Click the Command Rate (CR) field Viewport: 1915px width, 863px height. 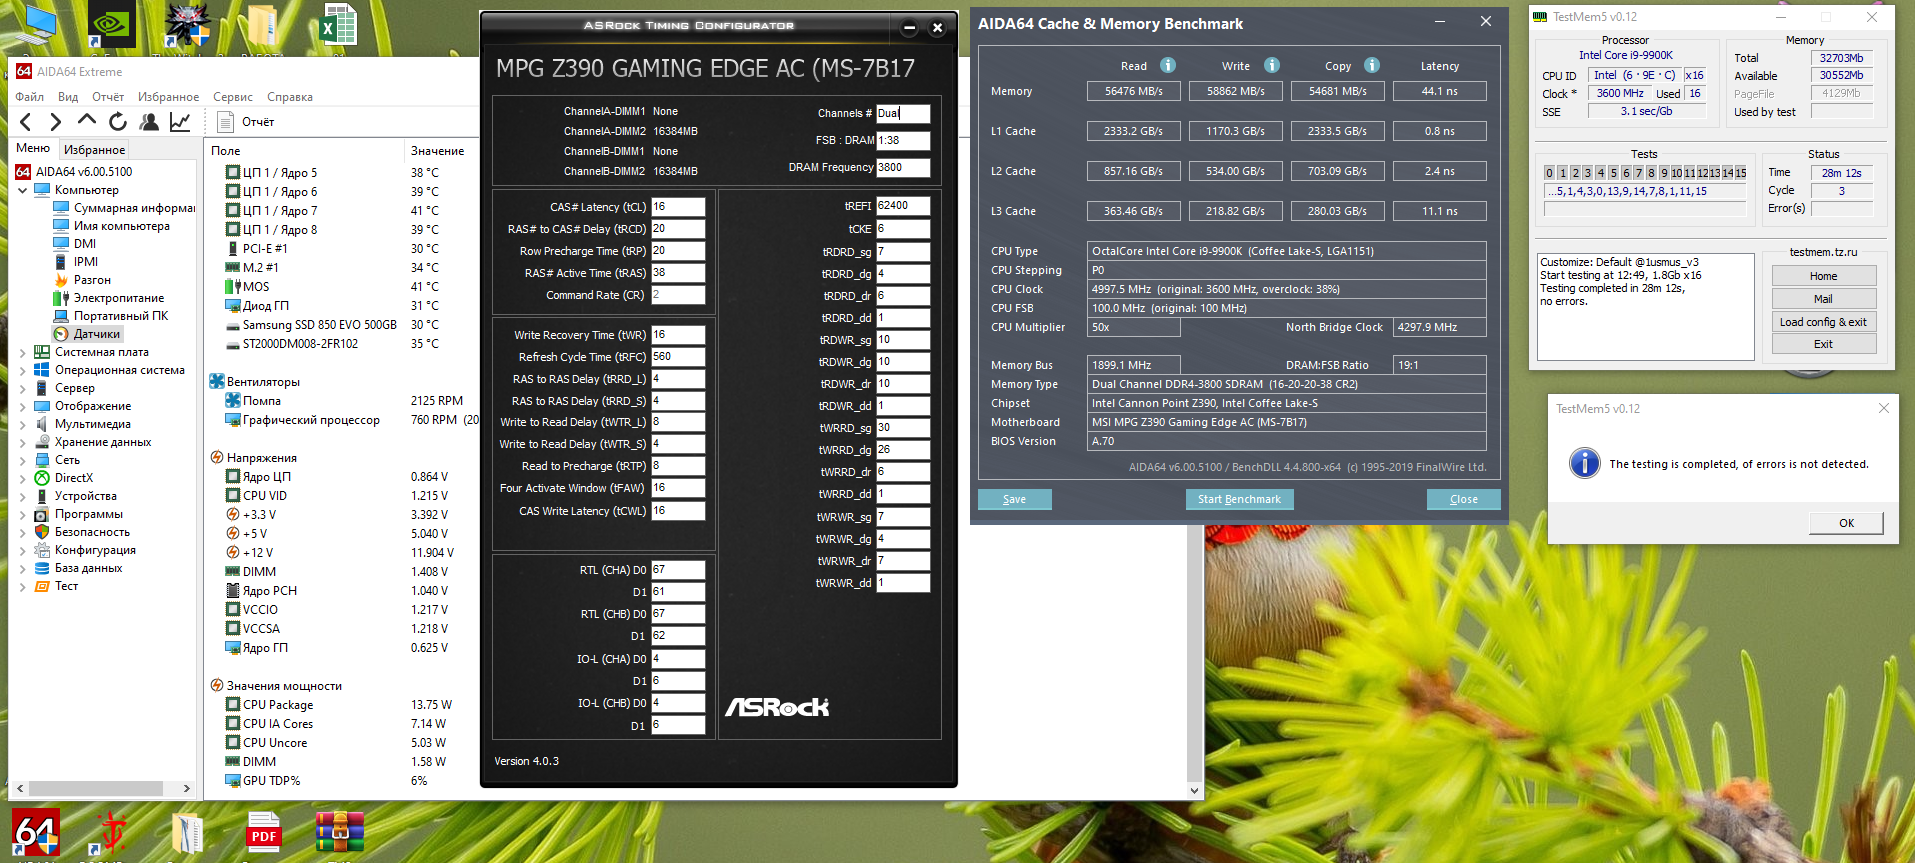[678, 295]
